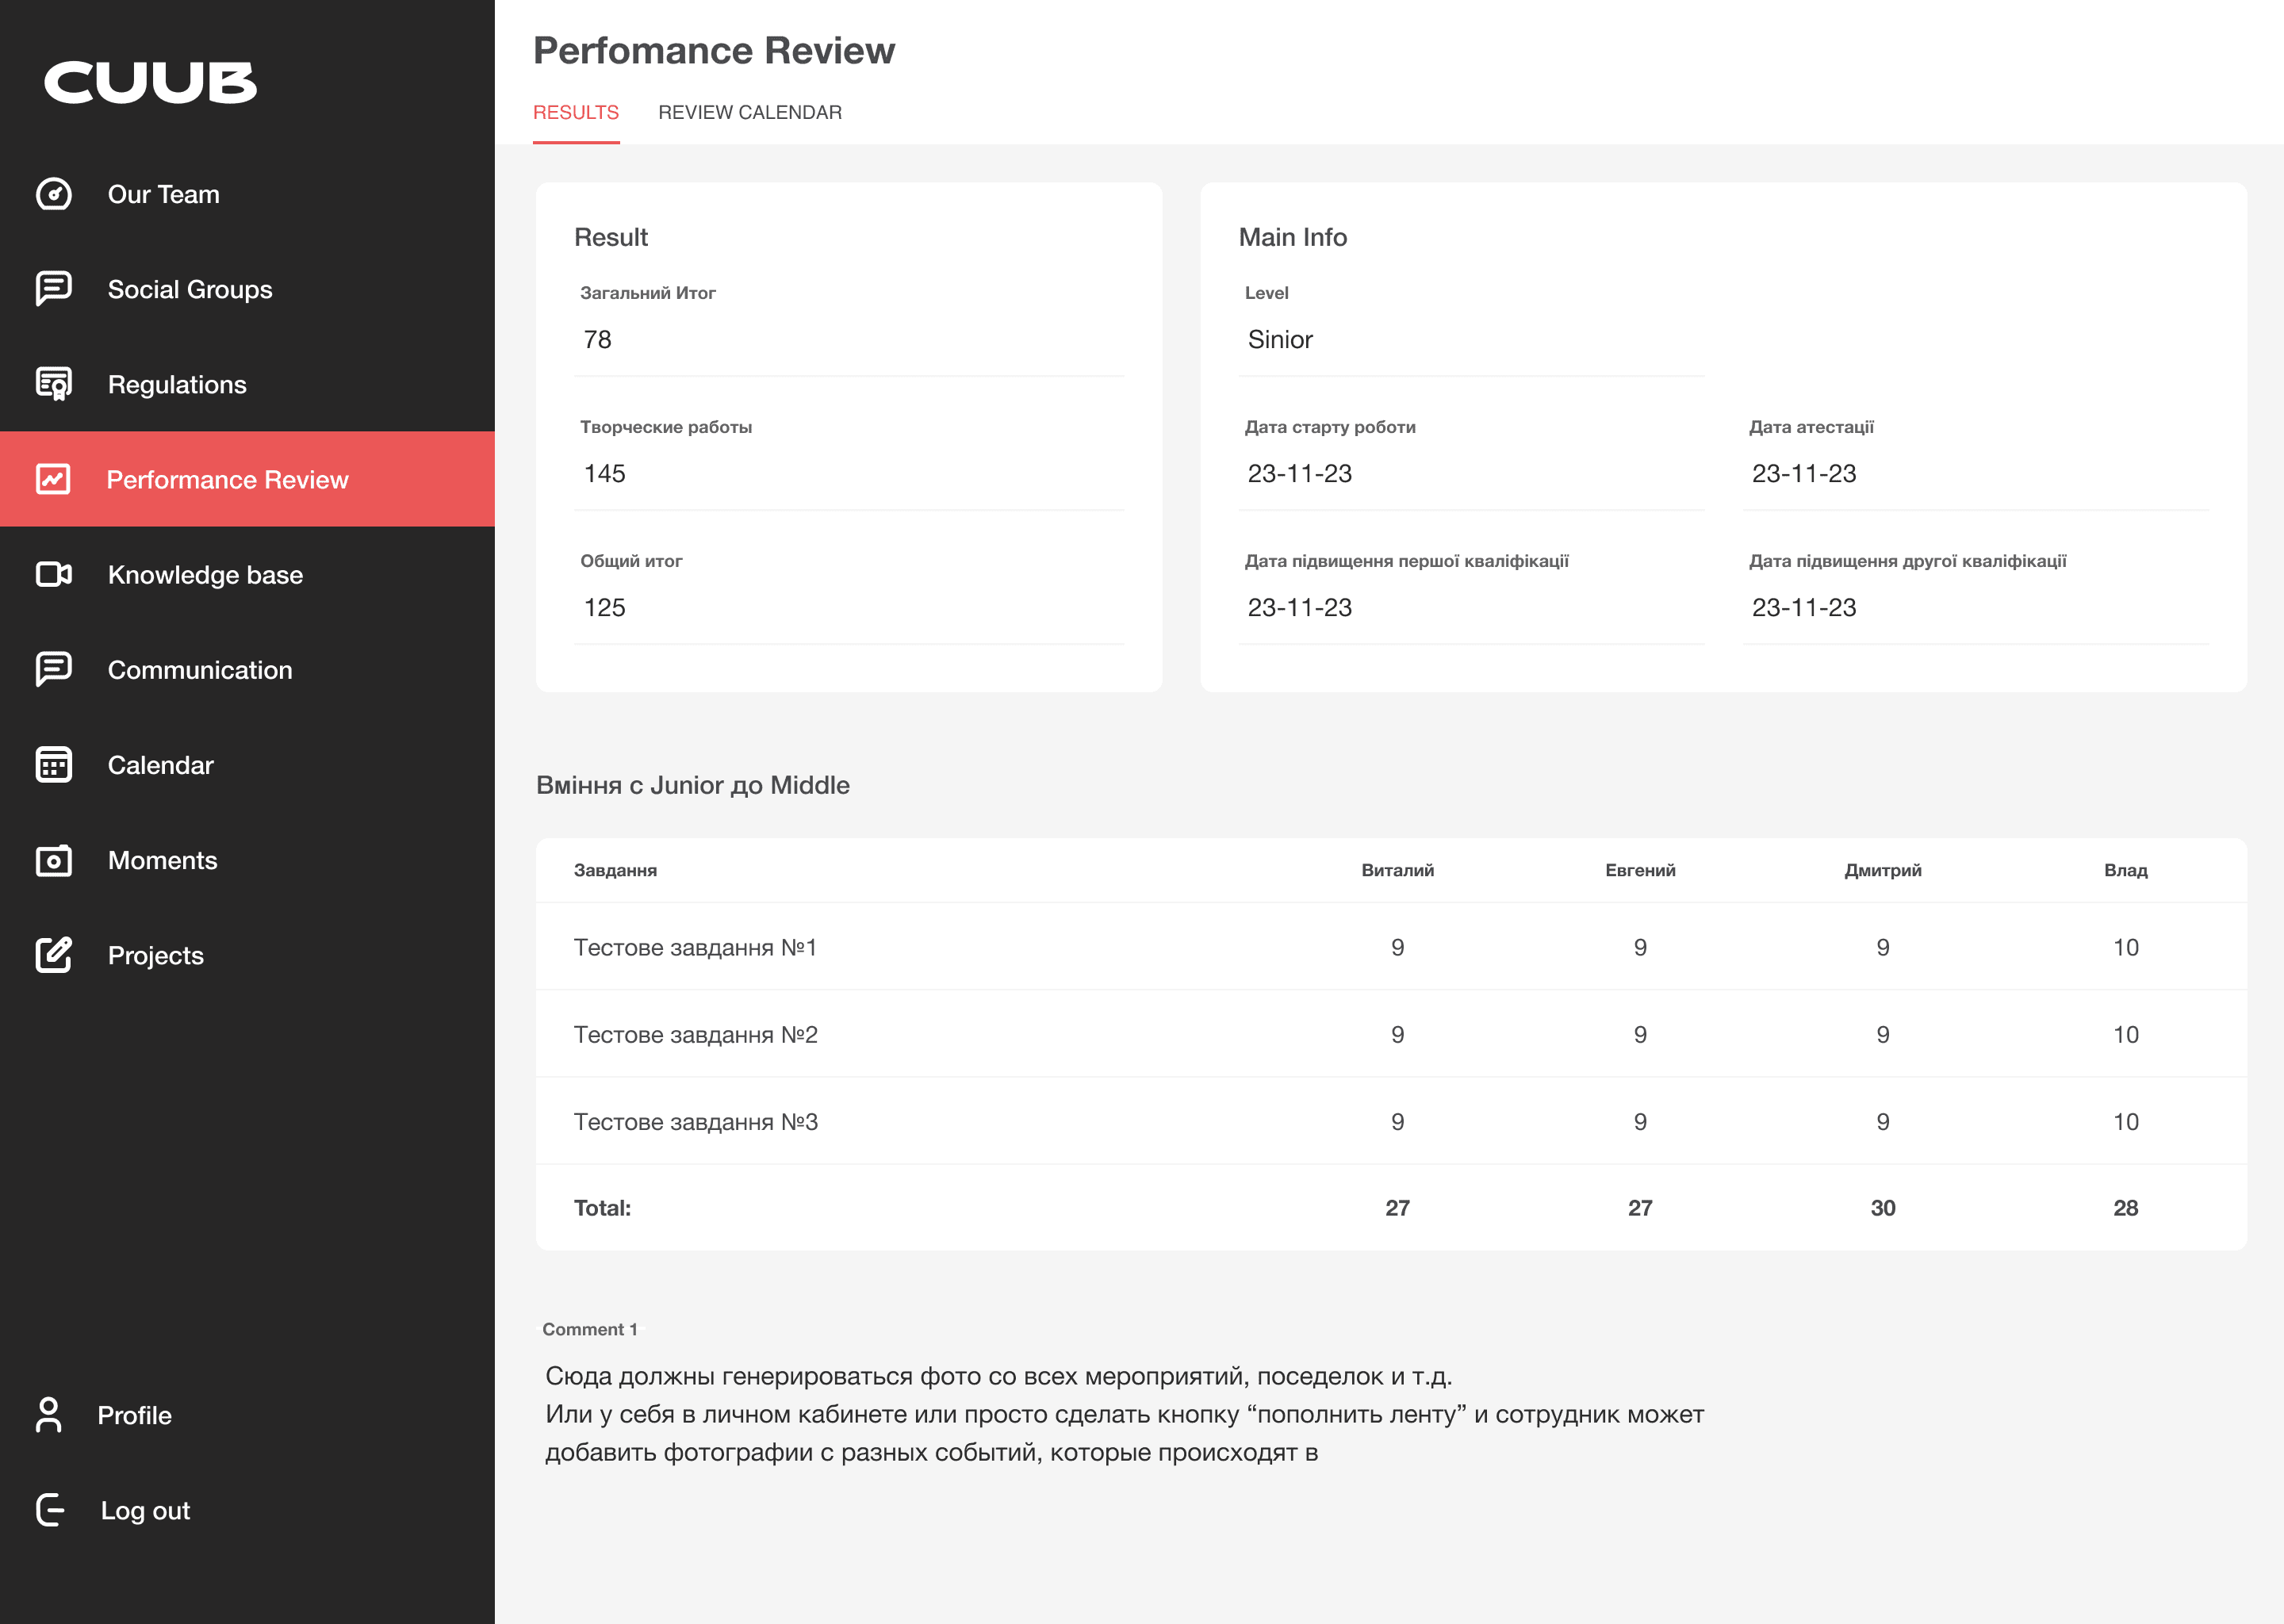Screen dimensions: 2284x1624
Task: Open the Profile user icon
Action: coord(48,1415)
